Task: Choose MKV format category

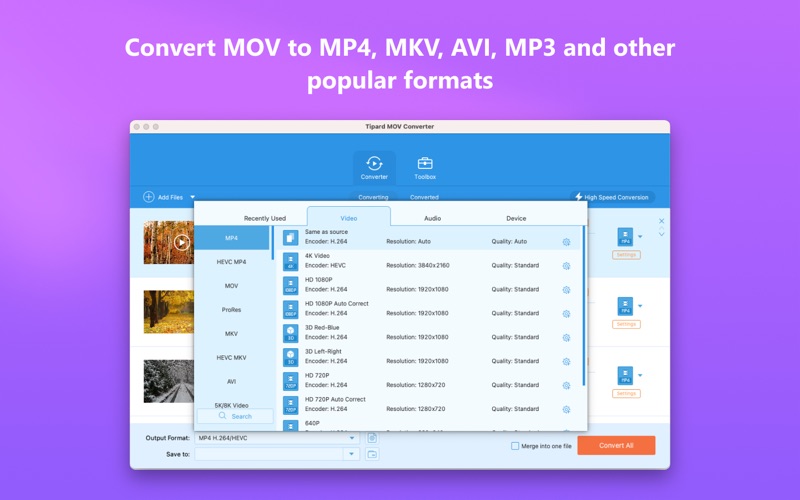Action: pos(232,334)
